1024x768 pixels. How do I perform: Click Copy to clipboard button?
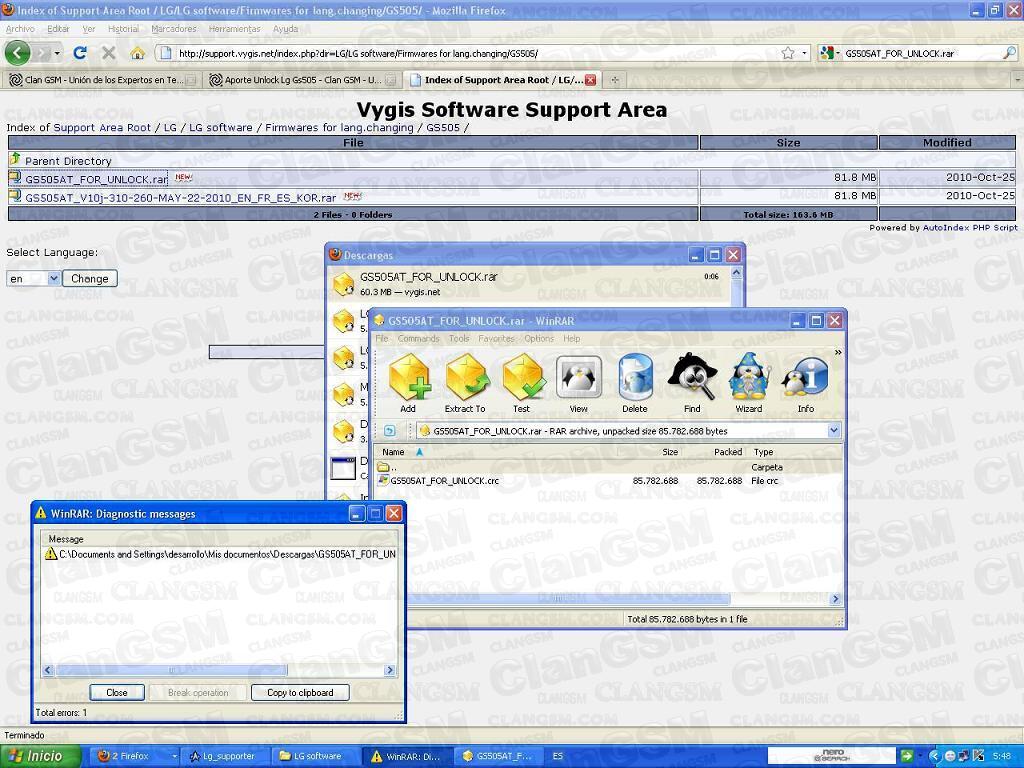pyautogui.click(x=300, y=692)
